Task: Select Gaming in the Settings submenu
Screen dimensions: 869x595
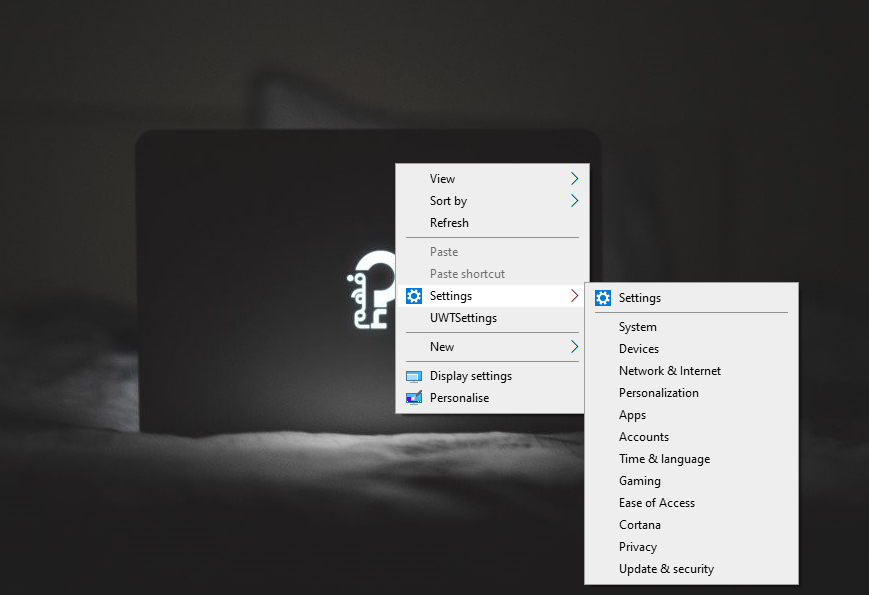Action: [691, 481]
